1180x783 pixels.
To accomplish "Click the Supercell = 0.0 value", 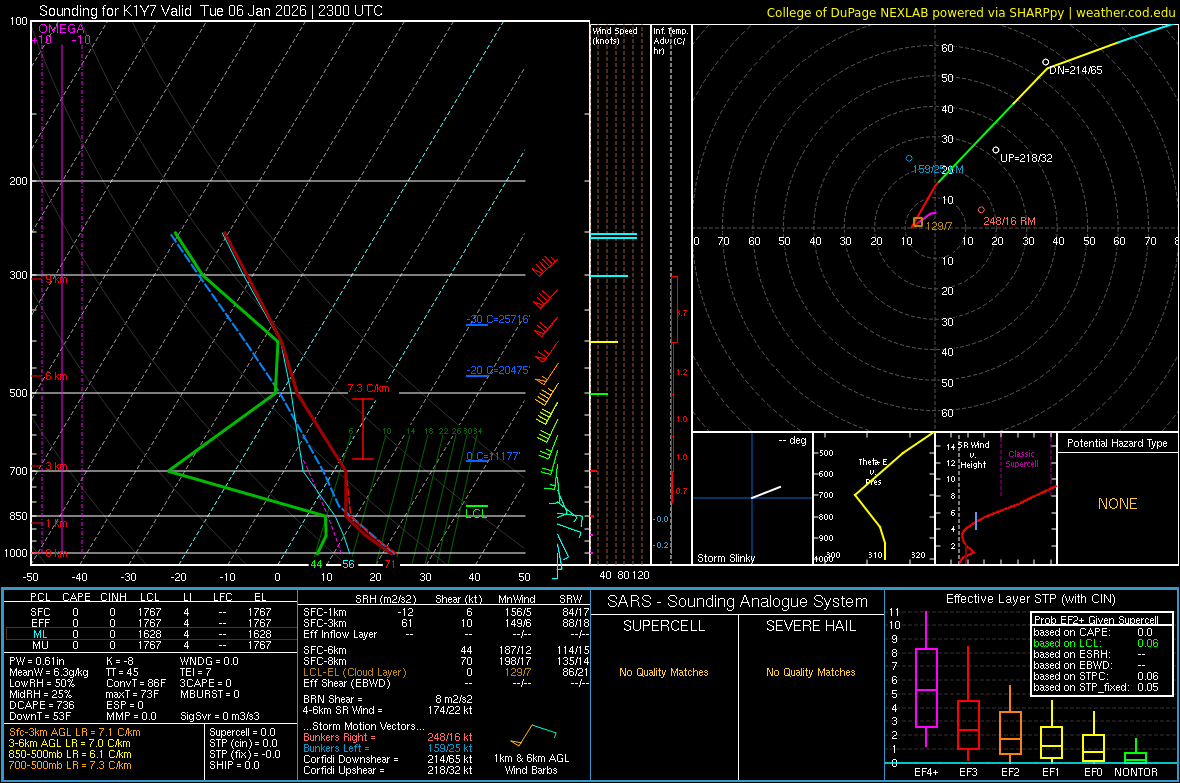I will coord(242,732).
